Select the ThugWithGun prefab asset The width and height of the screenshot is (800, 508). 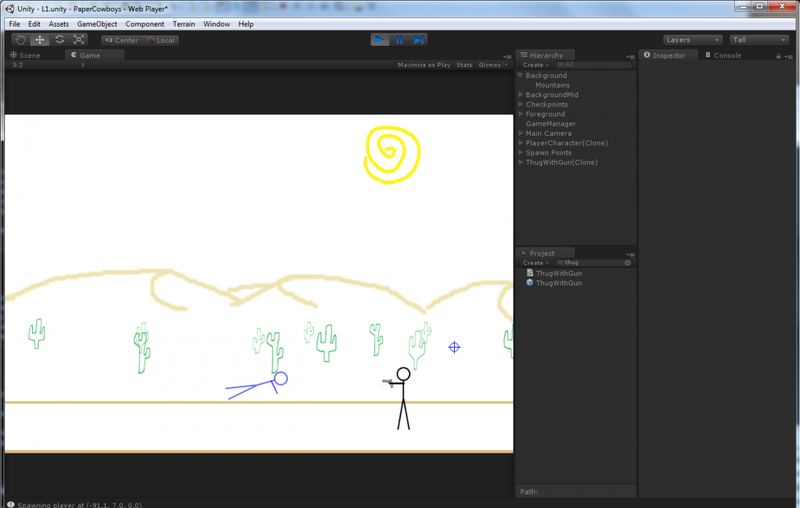pyautogui.click(x=555, y=283)
